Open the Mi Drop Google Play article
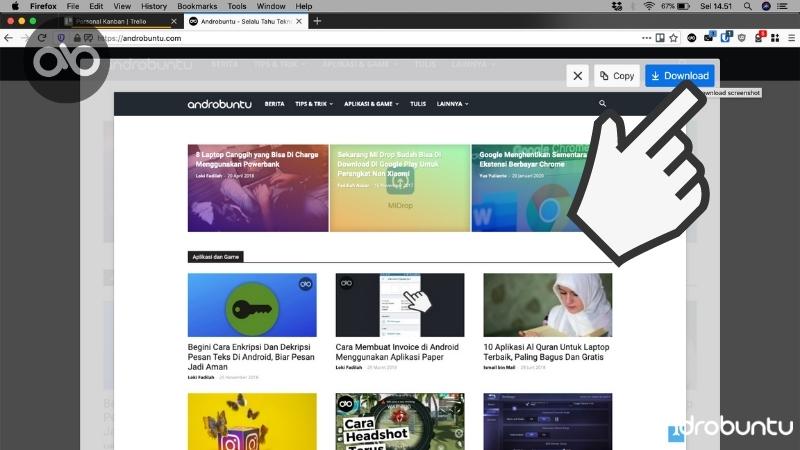Screen dimensions: 800x450 tap(400, 188)
